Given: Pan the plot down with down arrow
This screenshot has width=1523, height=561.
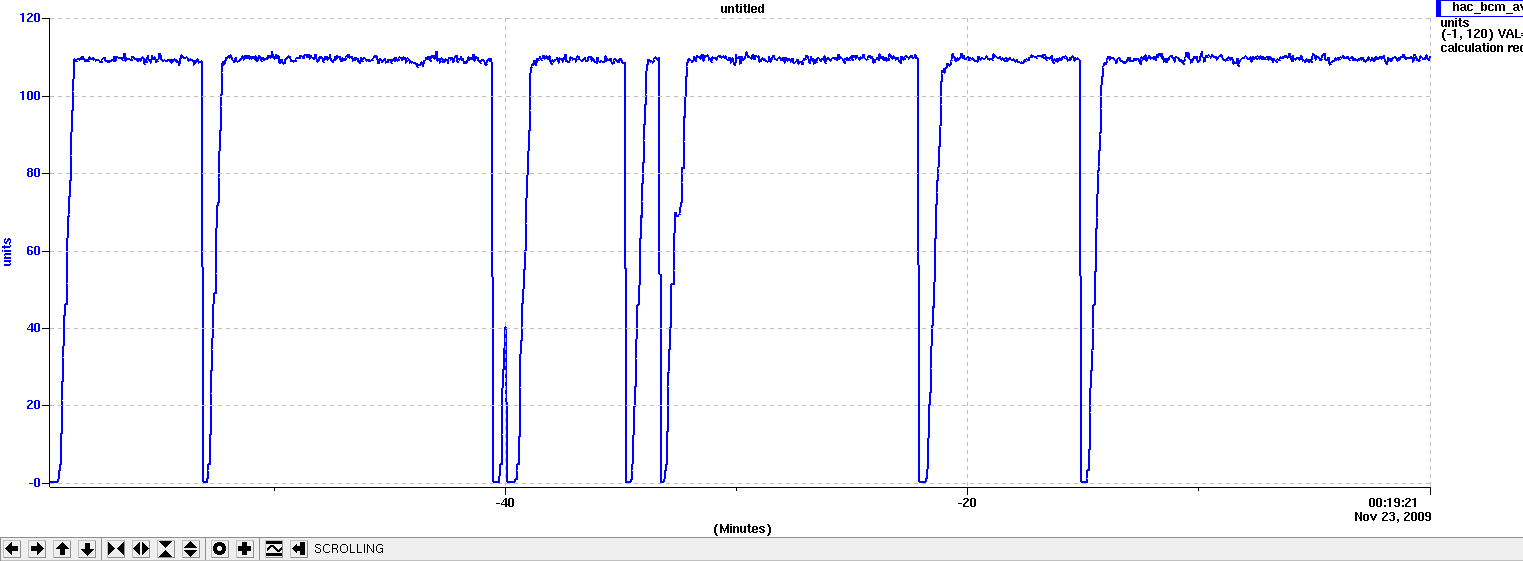Looking at the screenshot, I should (87, 549).
